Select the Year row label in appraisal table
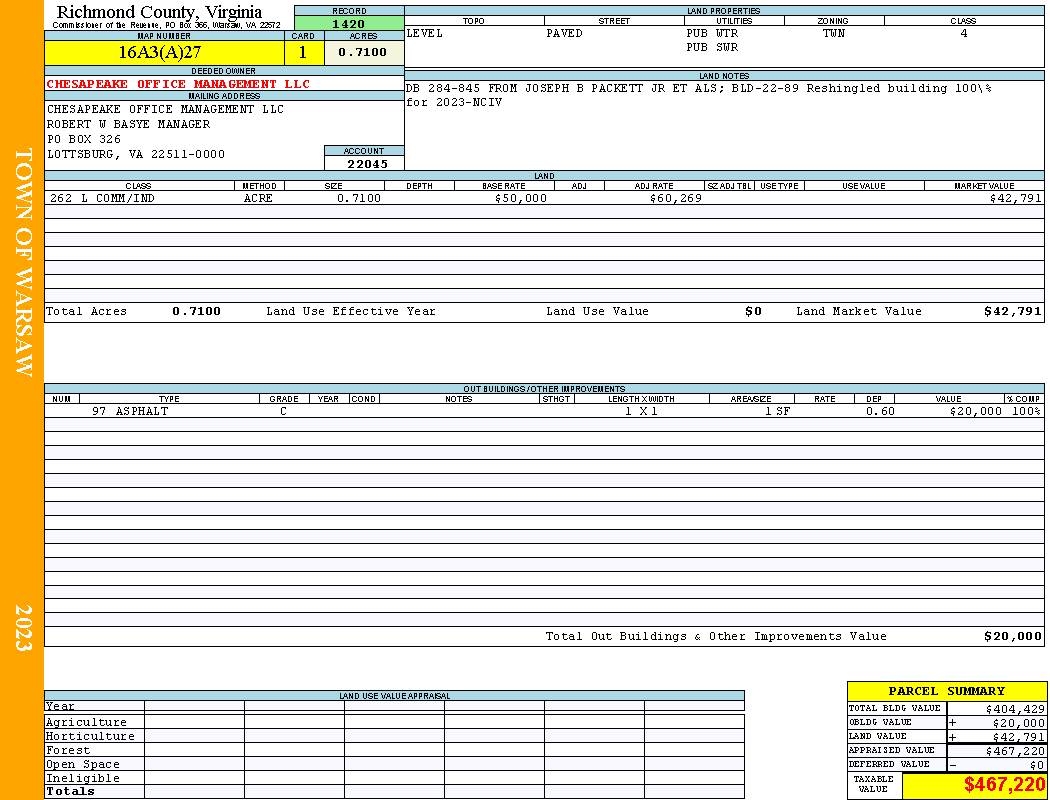 click(60, 706)
